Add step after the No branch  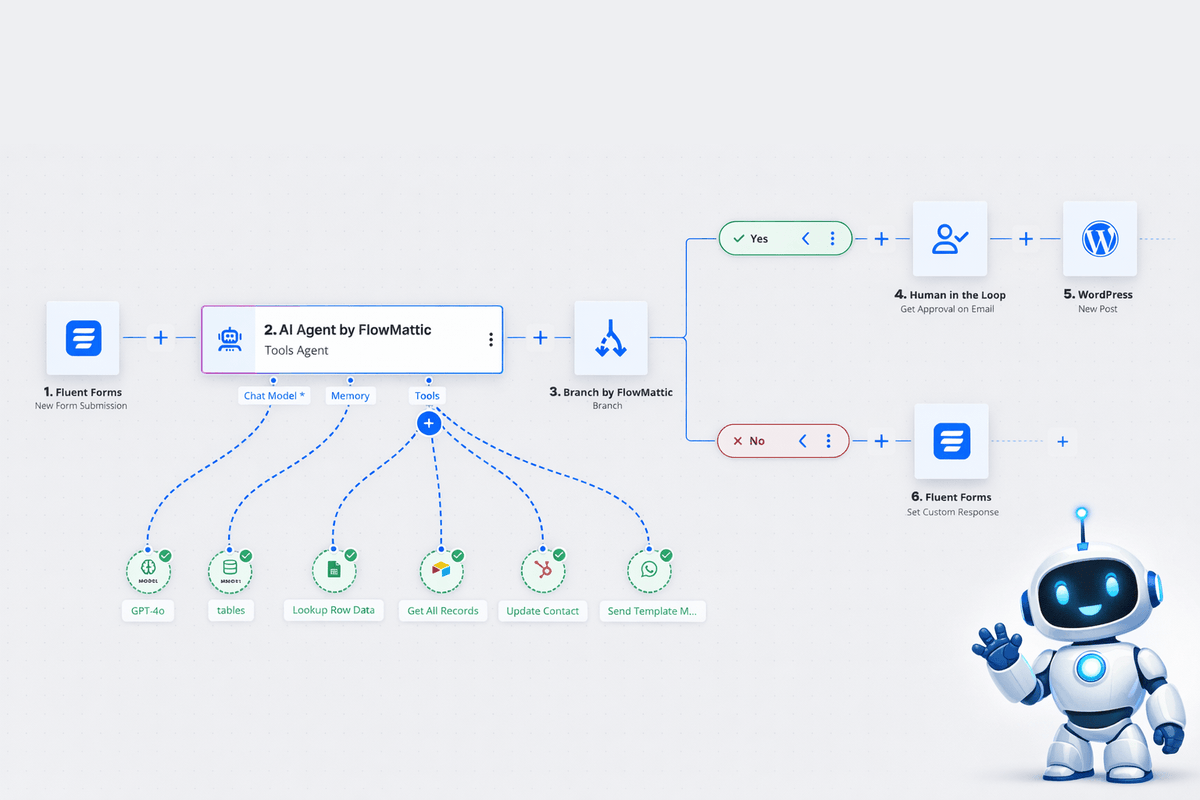pos(881,441)
